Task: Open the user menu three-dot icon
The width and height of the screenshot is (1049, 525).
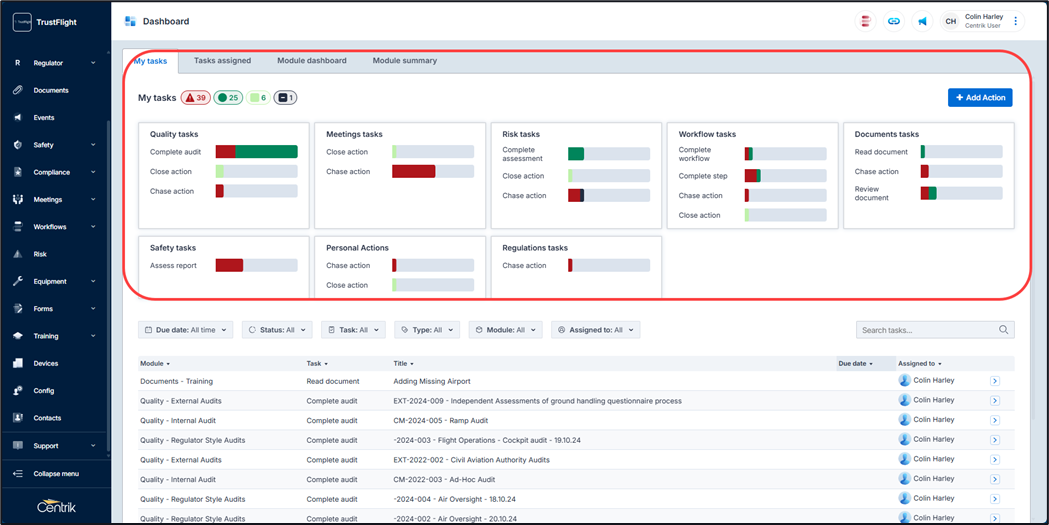Action: 1016,21
